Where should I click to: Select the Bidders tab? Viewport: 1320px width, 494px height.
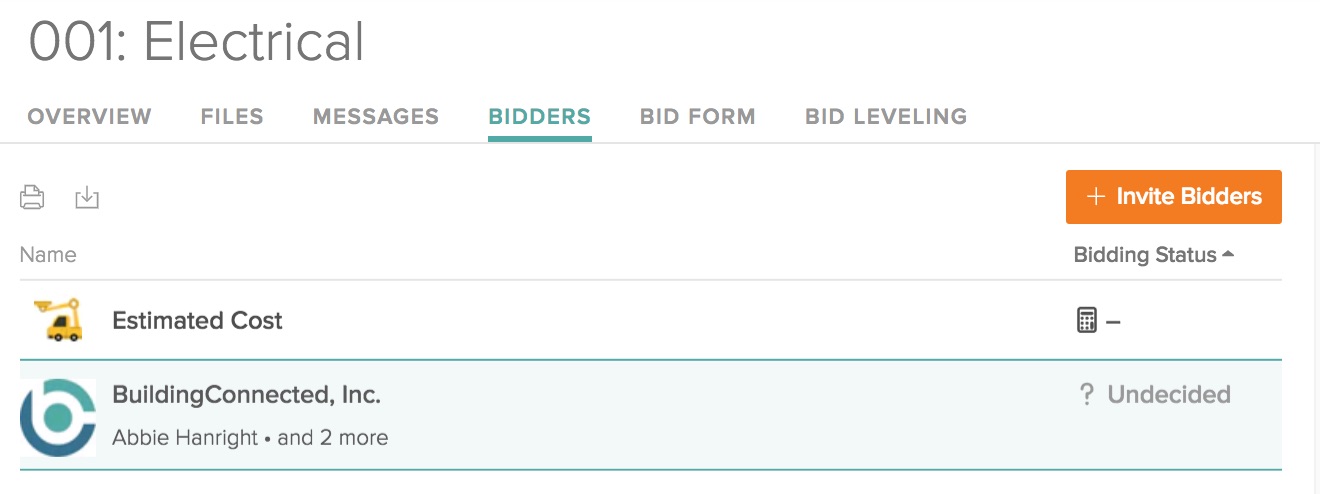(539, 117)
